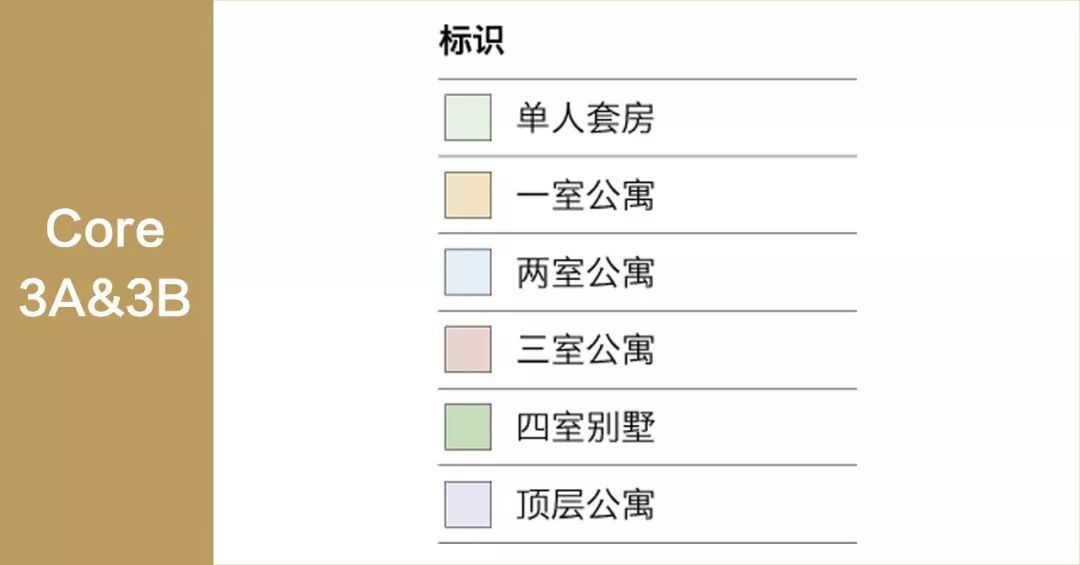The height and width of the screenshot is (565, 1080).
Task: Choose the pink 三室公寓 color swatch
Action: (x=467, y=349)
